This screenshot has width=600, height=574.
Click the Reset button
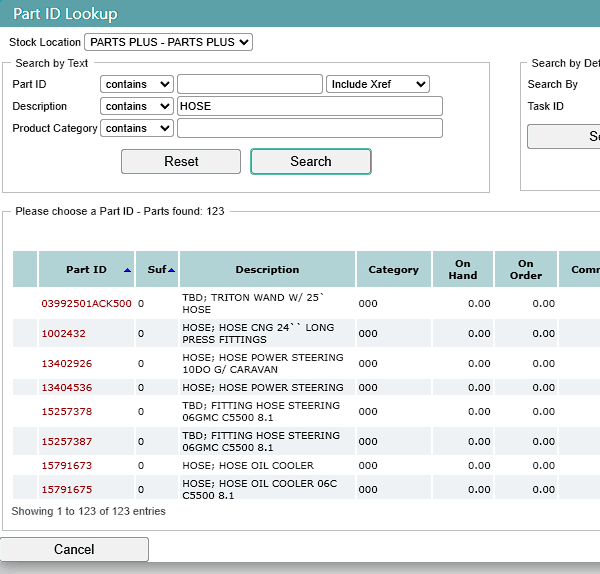181,161
